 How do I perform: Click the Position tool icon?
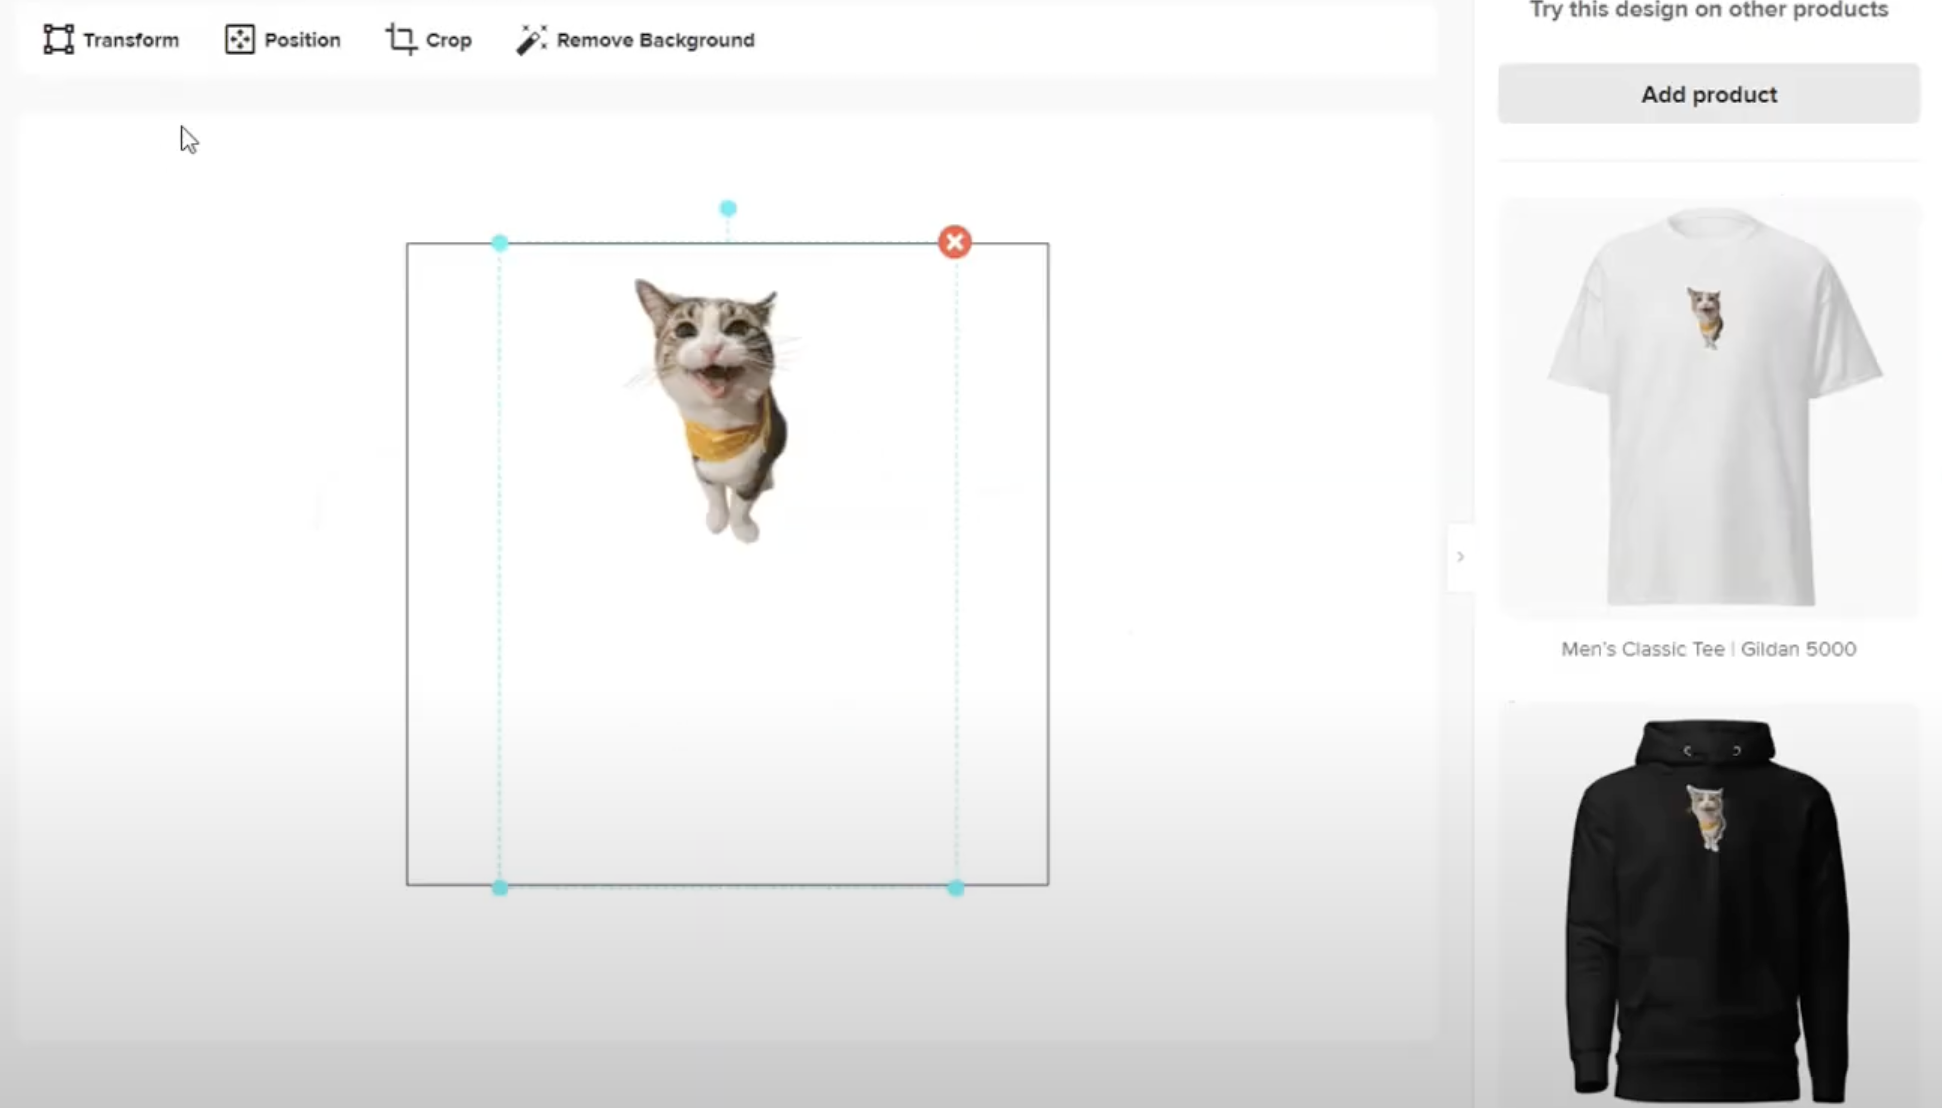(240, 40)
